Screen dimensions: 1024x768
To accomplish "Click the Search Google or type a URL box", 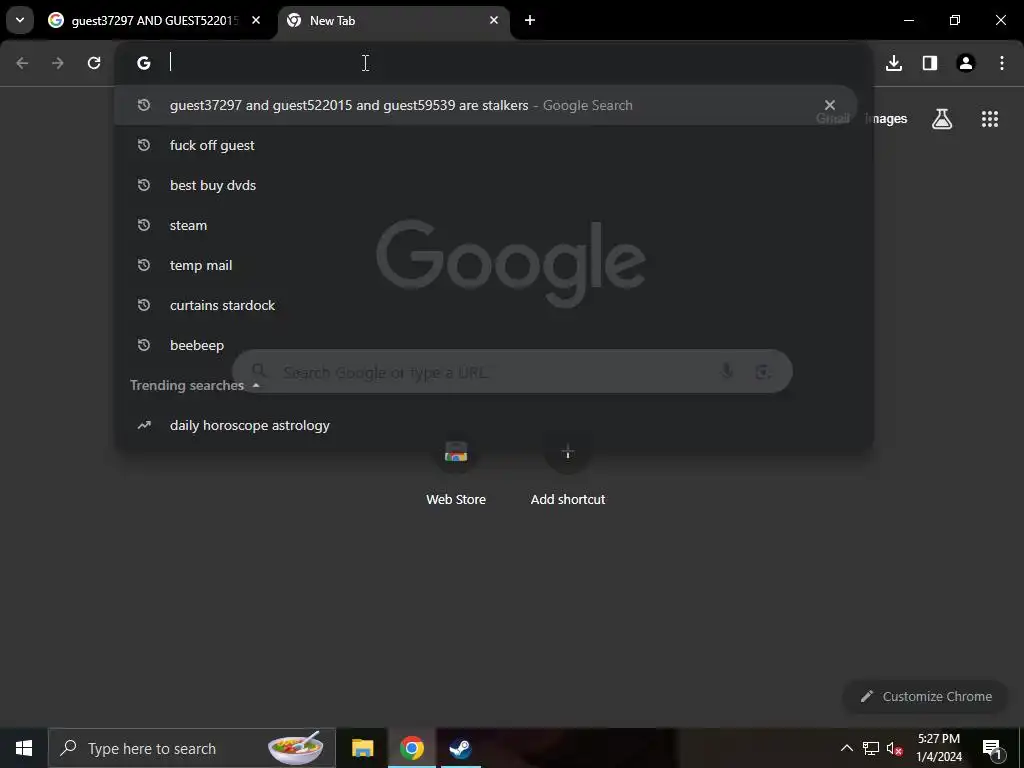I will (x=512, y=372).
